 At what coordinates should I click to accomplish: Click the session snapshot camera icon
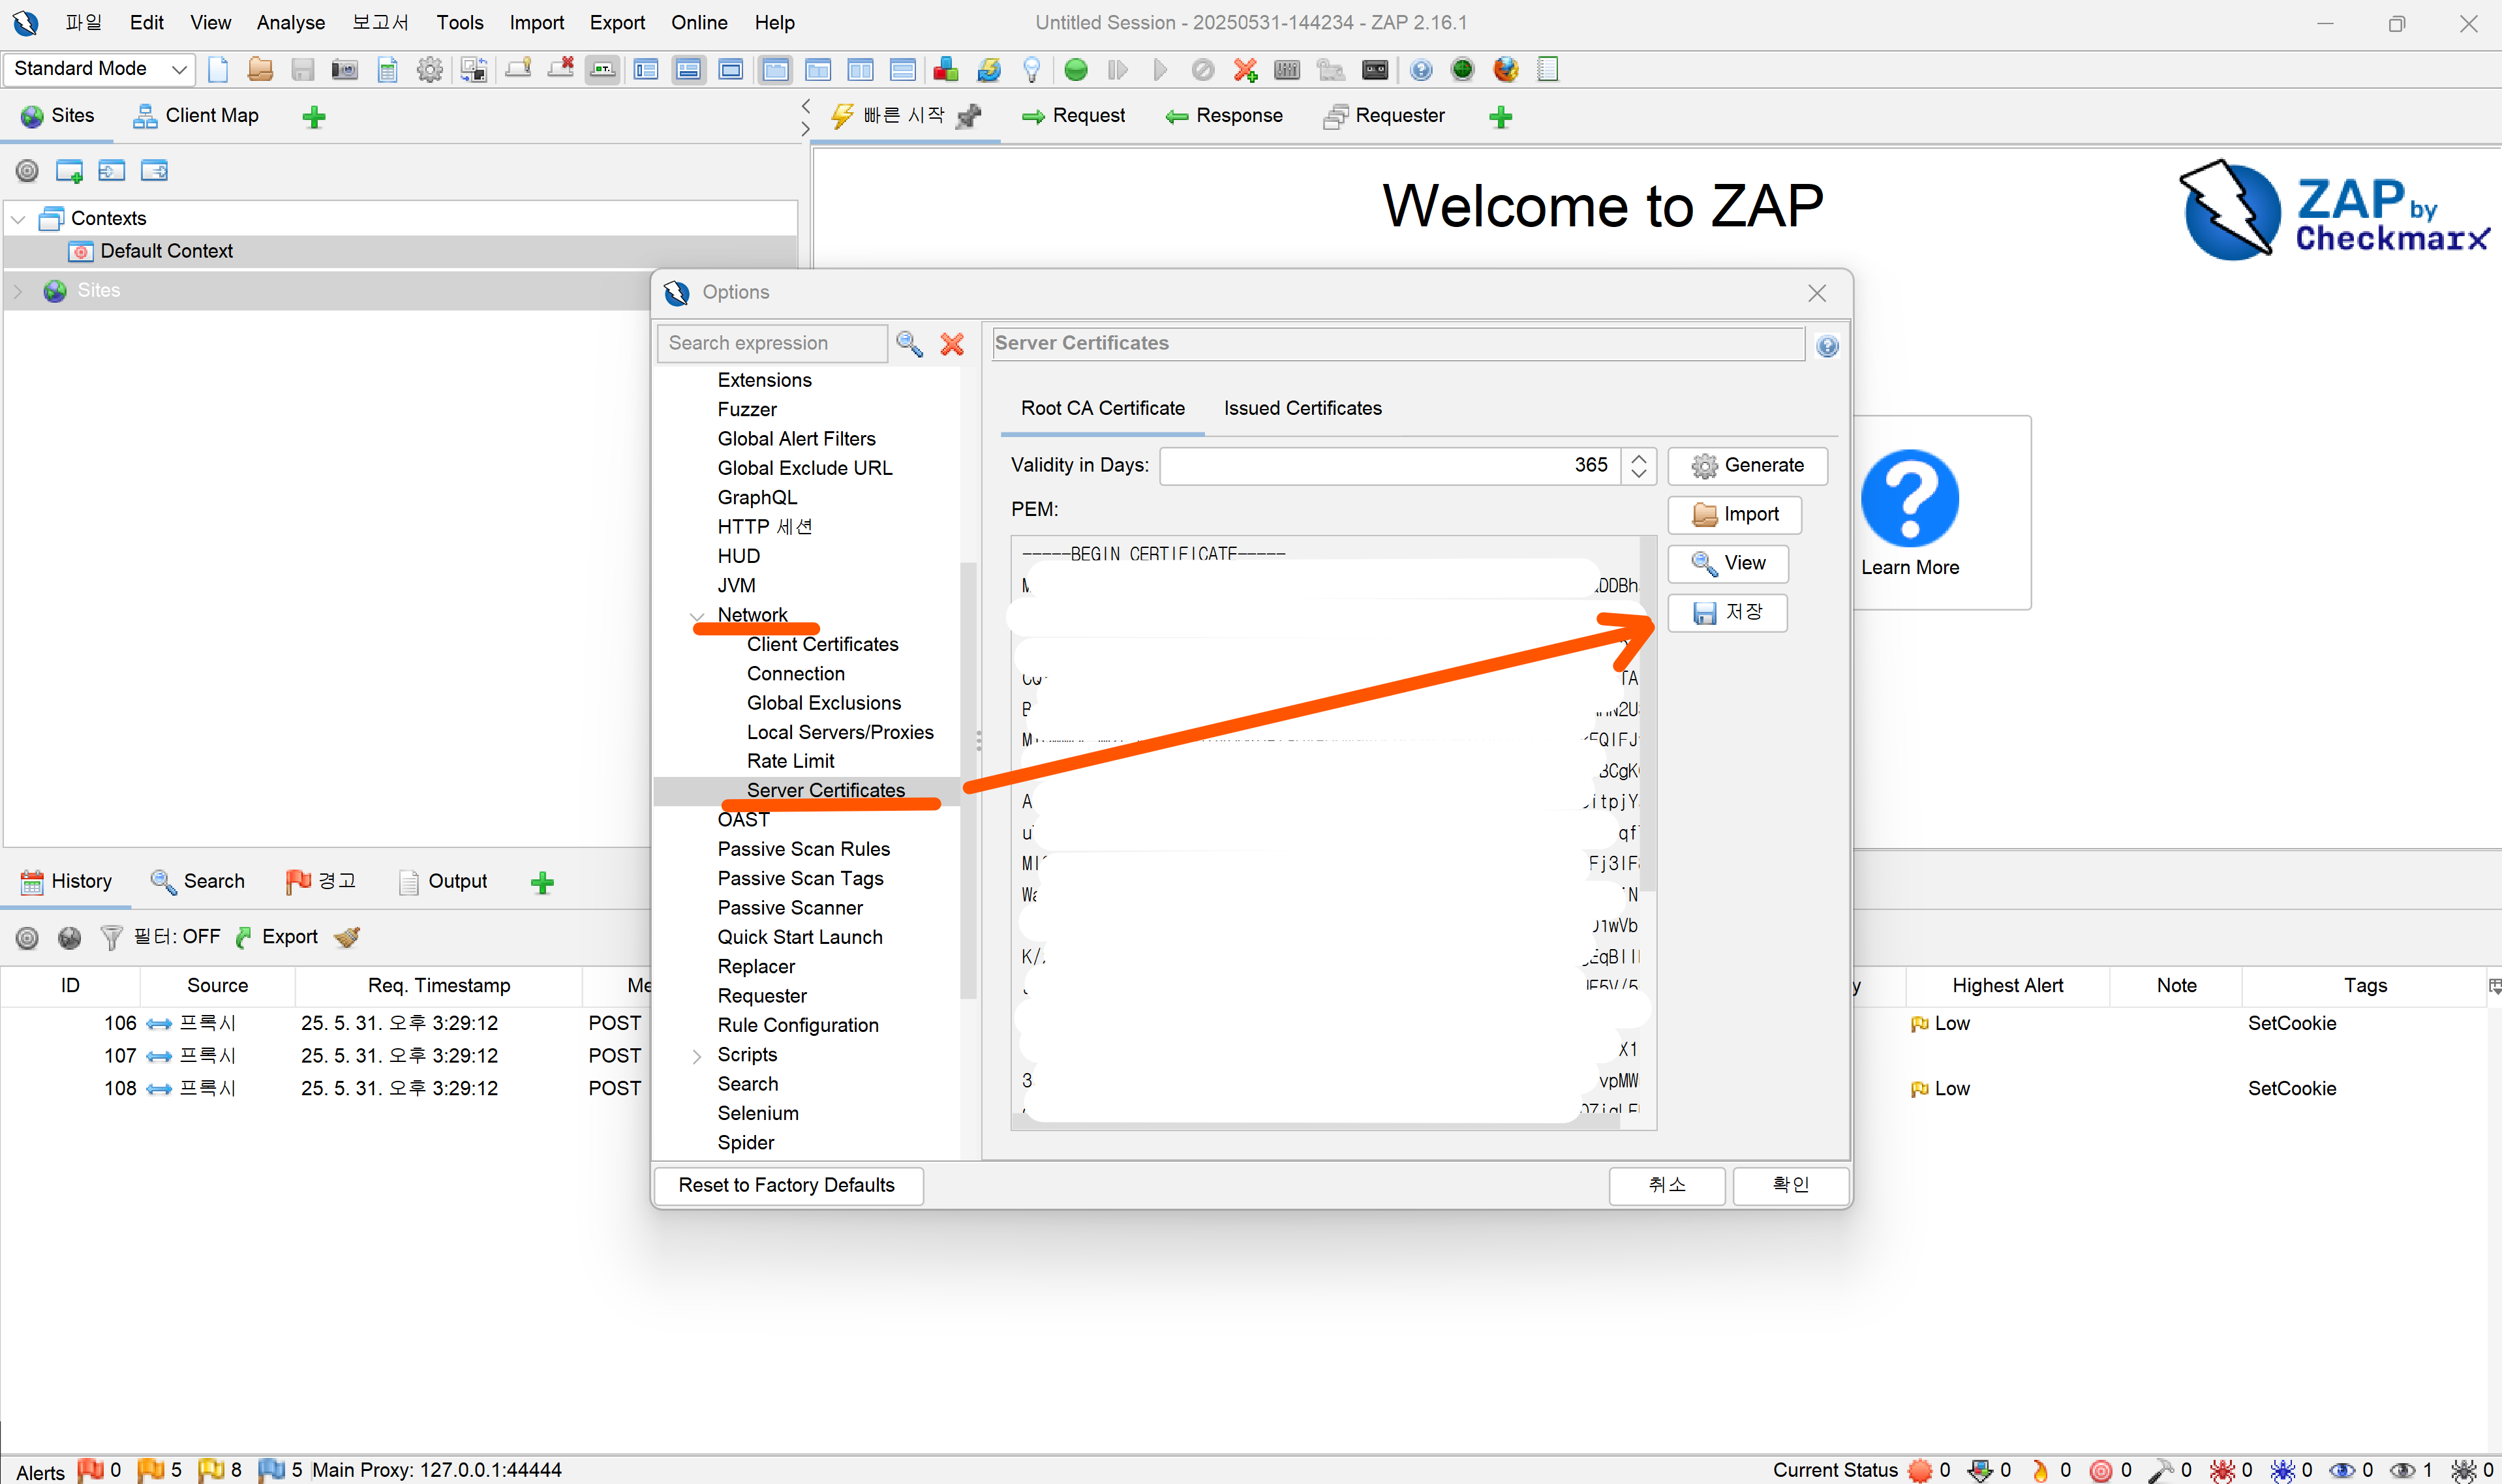tap(344, 69)
